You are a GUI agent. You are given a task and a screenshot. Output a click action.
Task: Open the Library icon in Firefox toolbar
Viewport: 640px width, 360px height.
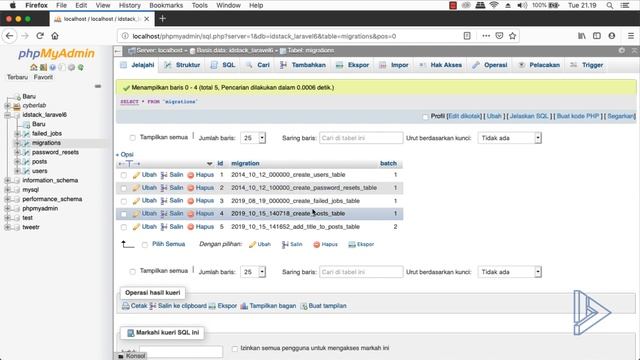[582, 36]
